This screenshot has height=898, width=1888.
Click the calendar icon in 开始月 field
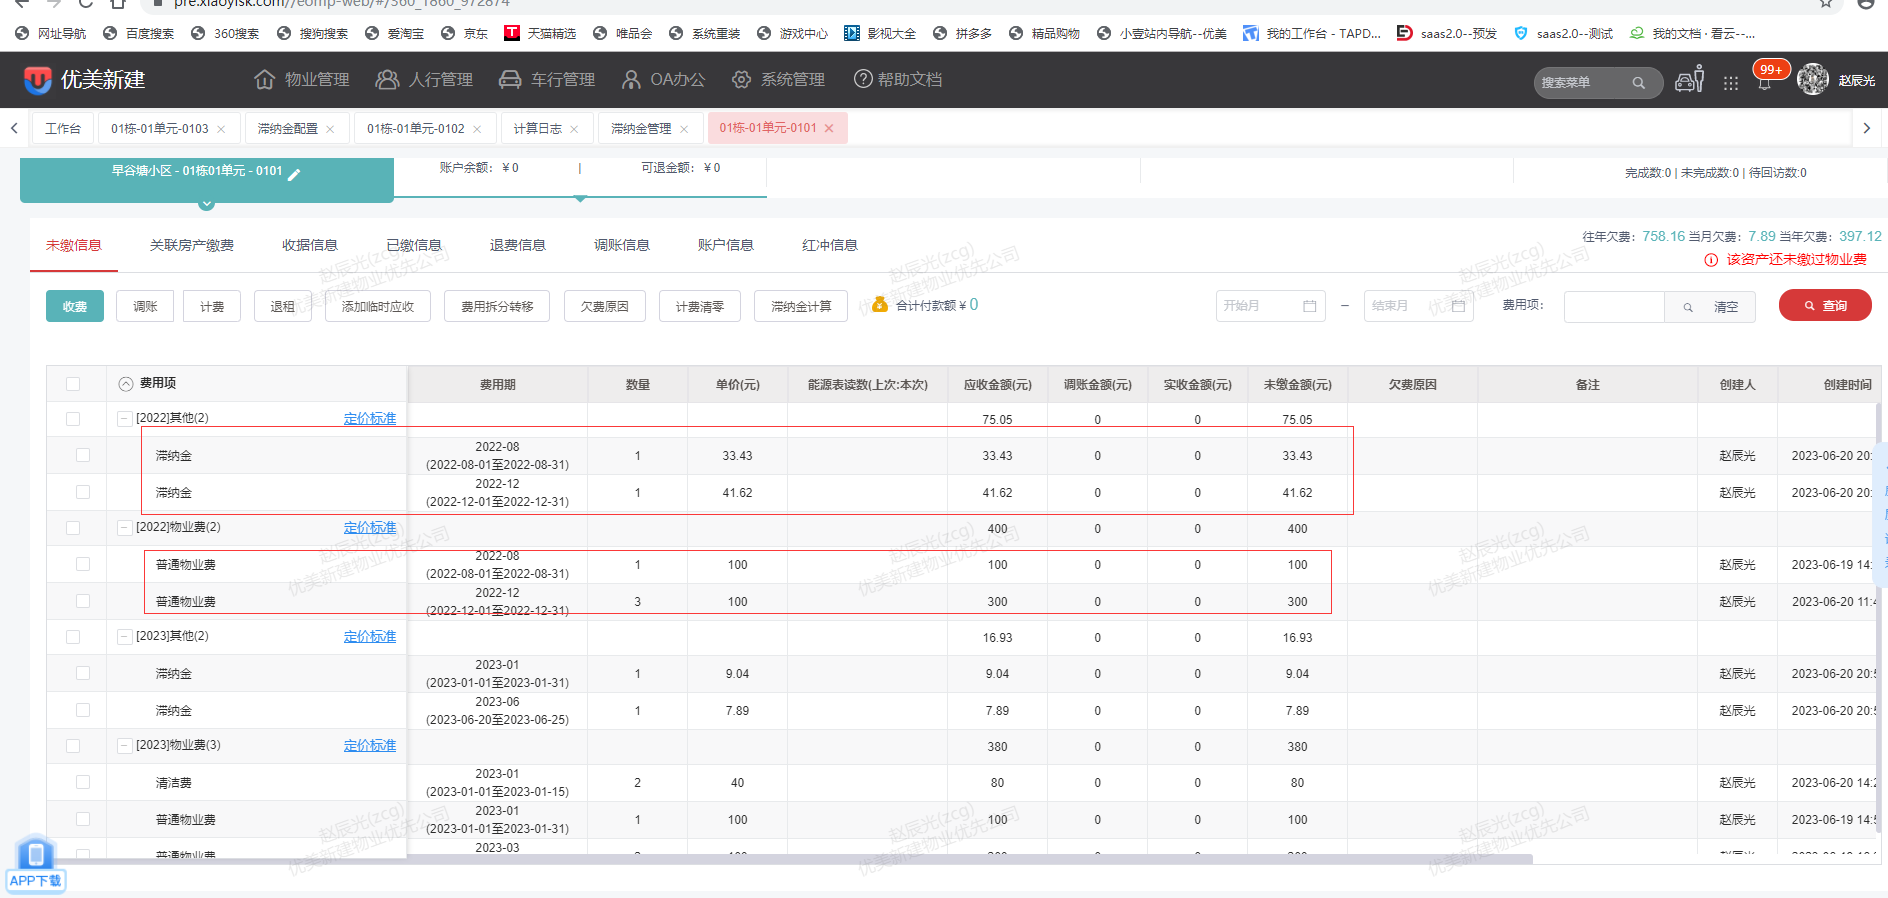tap(1309, 306)
